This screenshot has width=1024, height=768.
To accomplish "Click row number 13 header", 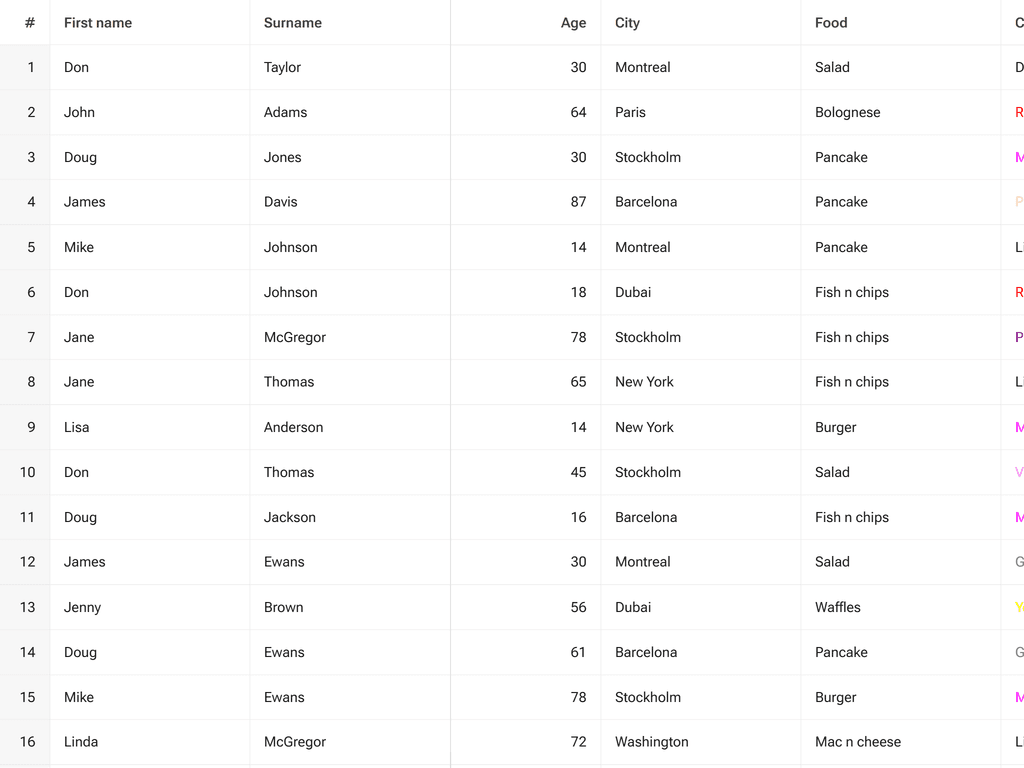I will (x=27, y=607).
